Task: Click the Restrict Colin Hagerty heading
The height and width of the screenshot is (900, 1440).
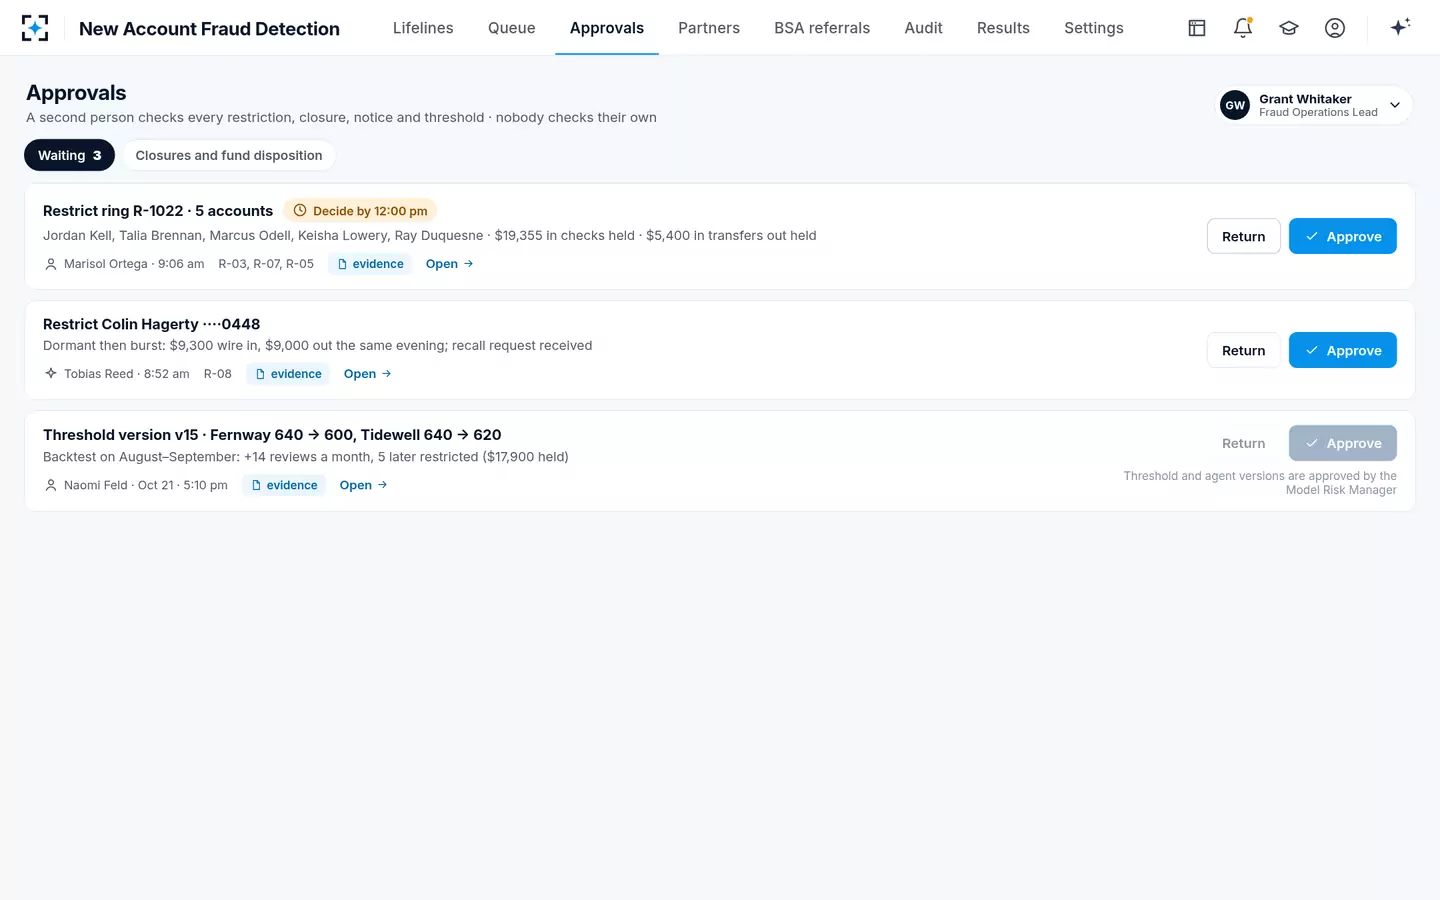Action: [152, 324]
